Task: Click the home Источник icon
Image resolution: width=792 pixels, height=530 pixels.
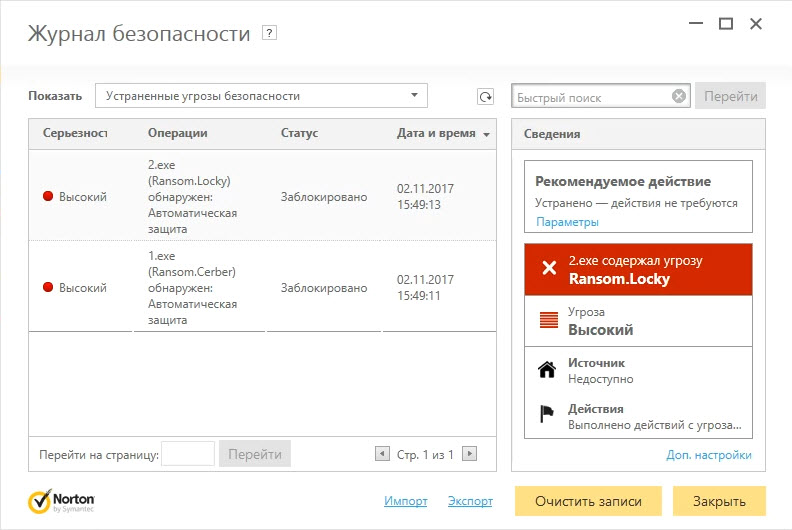Action: (x=547, y=370)
